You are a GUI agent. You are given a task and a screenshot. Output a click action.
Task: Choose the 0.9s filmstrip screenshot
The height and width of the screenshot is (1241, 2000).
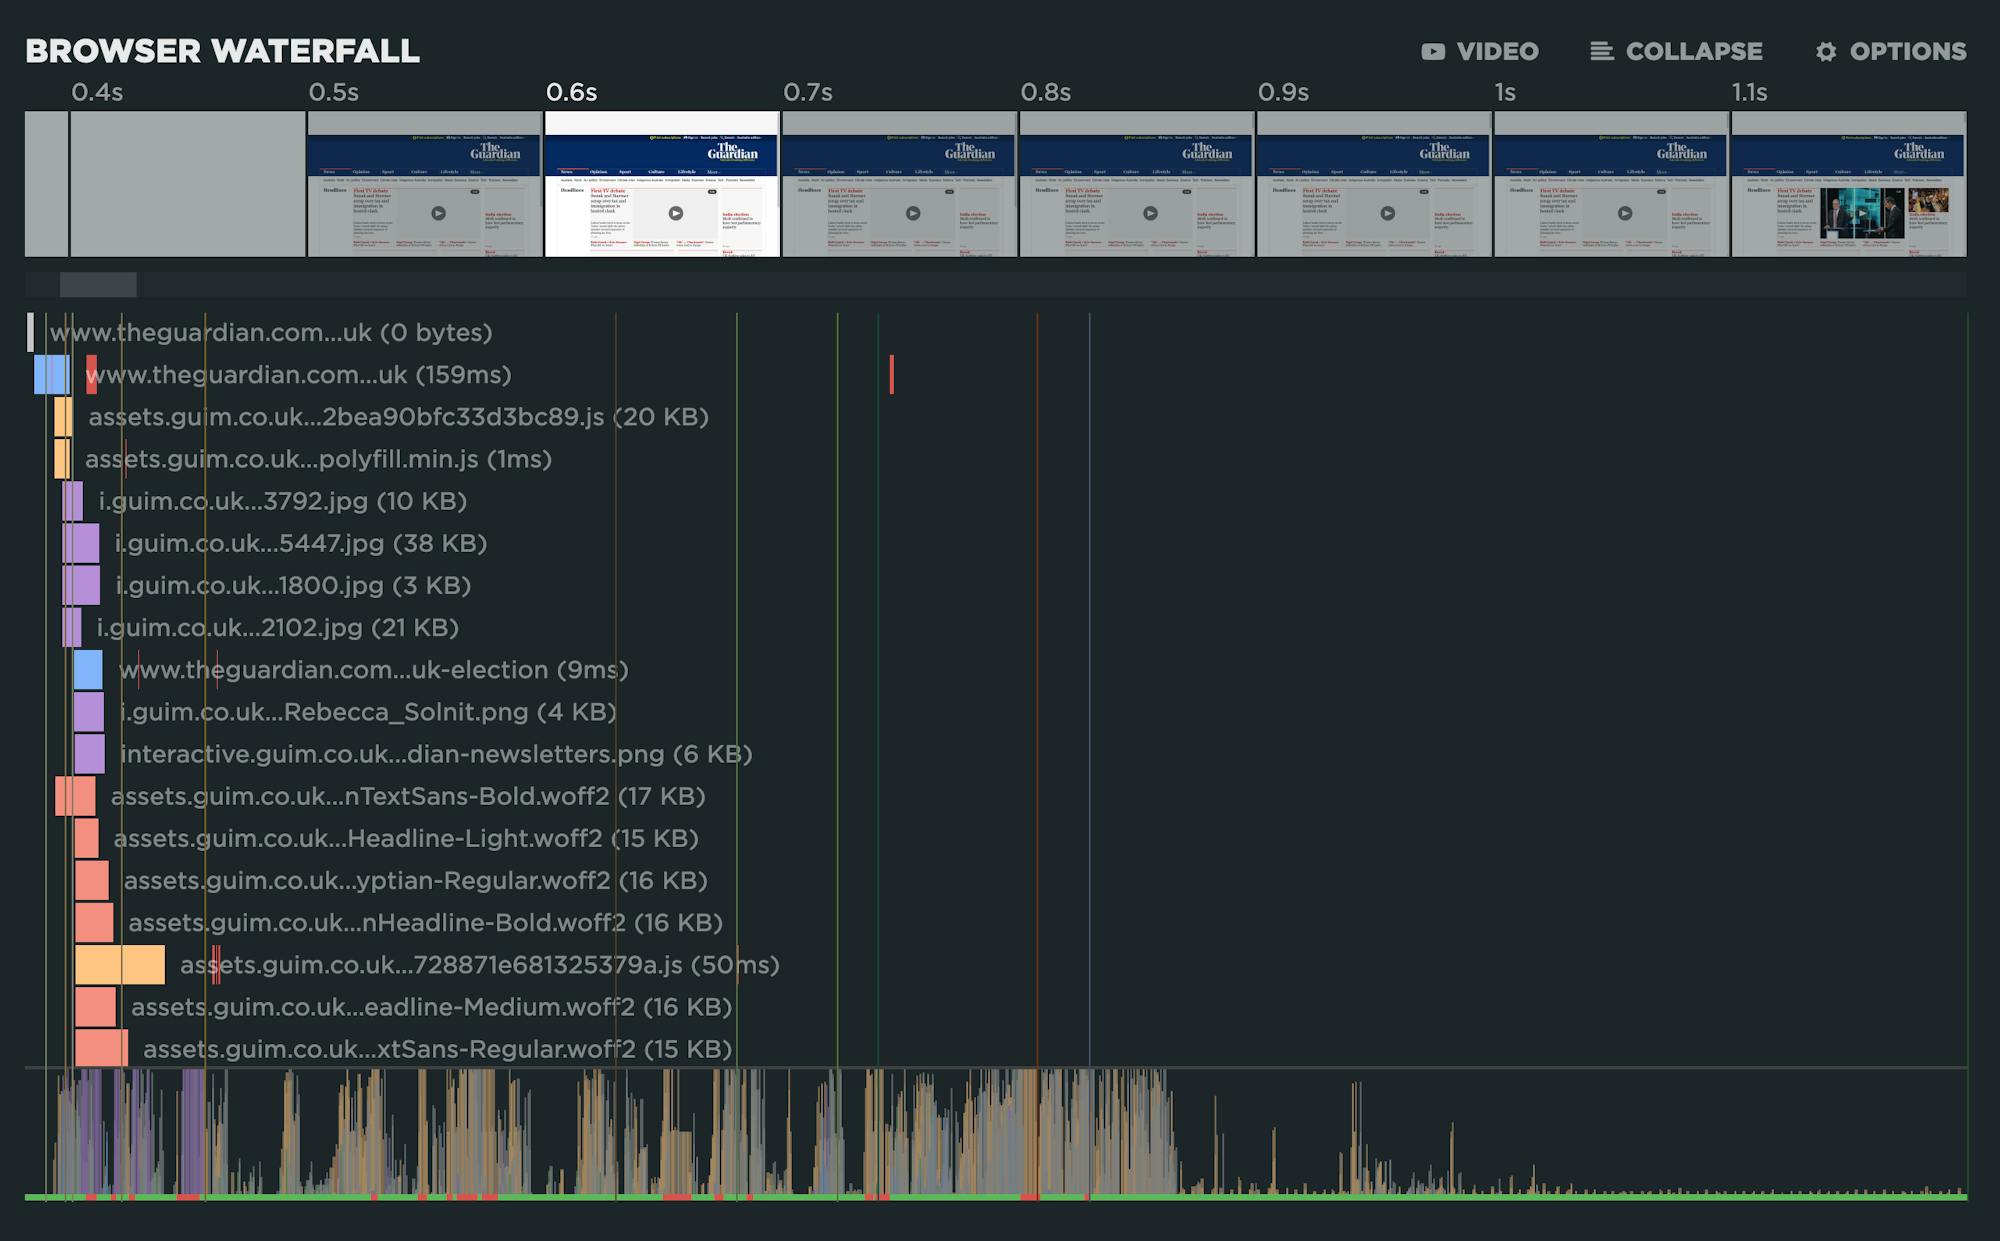click(1373, 184)
